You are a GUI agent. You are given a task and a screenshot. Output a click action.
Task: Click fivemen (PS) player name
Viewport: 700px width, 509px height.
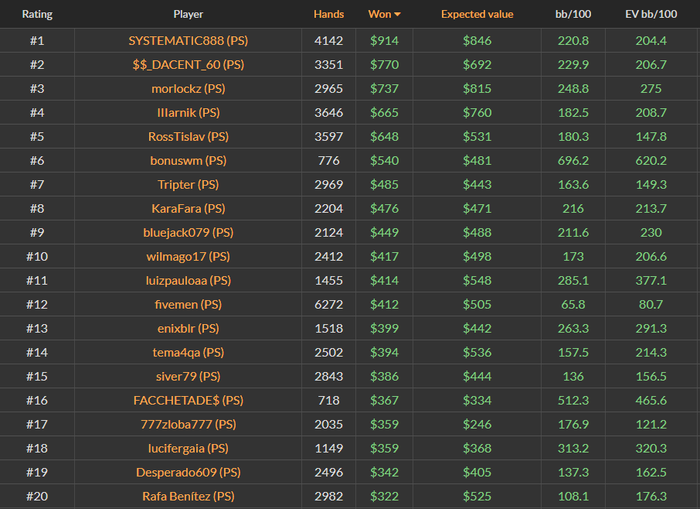coord(188,305)
